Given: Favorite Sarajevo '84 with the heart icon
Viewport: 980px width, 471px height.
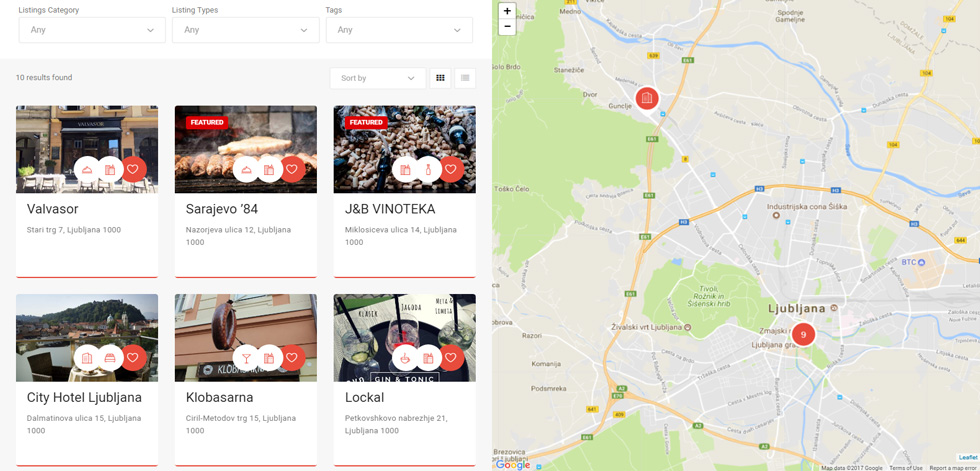Looking at the screenshot, I should (x=292, y=169).
